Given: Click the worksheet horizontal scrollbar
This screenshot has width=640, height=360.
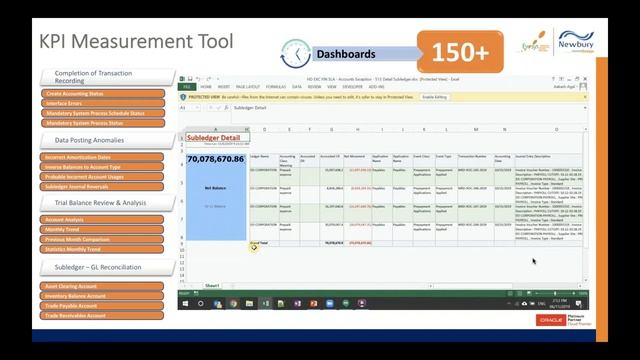Looking at the screenshot, I should click(506, 286).
